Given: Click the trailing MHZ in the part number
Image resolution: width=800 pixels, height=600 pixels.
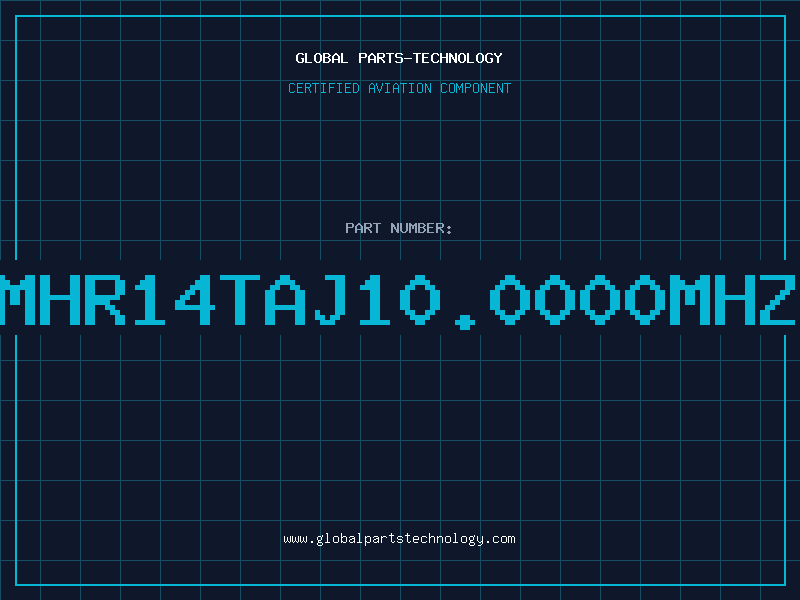Looking at the screenshot, I should click(732, 300).
